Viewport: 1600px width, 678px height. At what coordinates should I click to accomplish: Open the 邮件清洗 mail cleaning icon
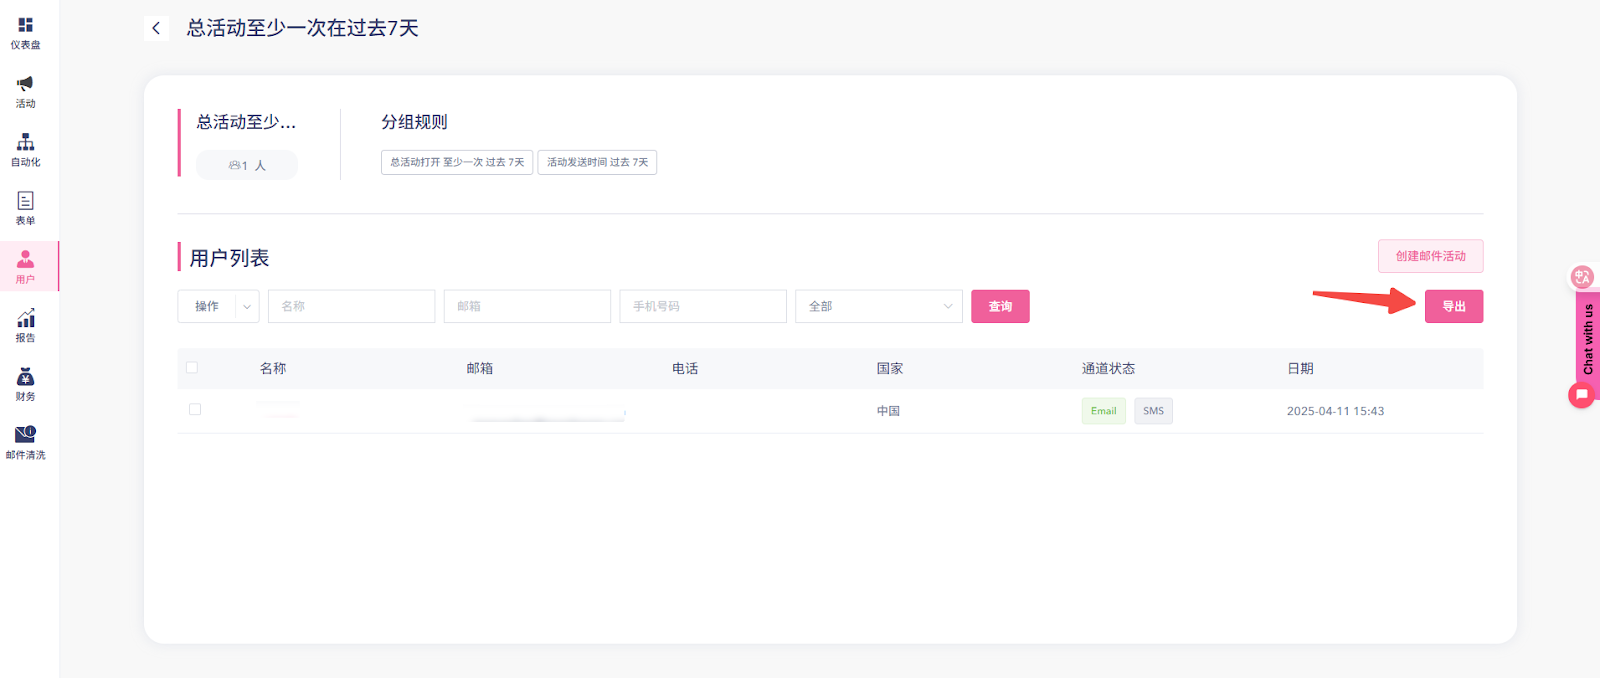coord(25,435)
